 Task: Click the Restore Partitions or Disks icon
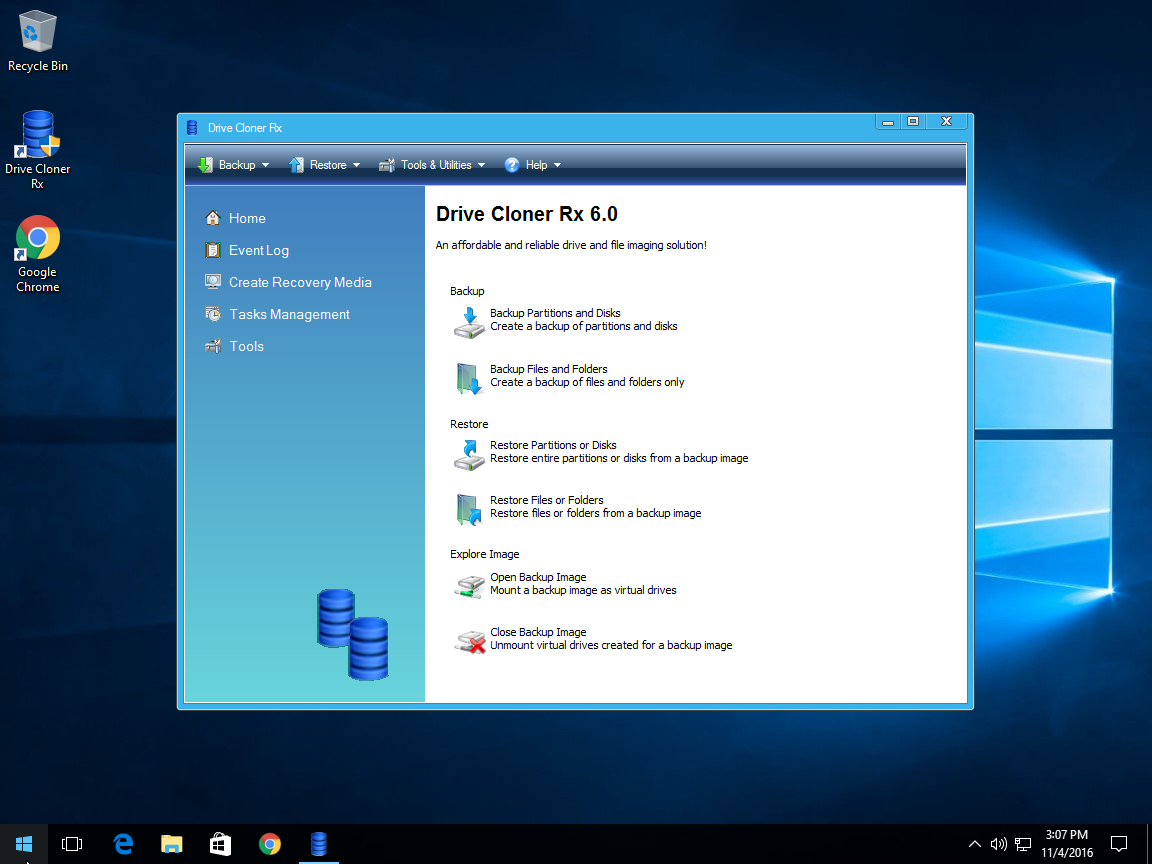pyautogui.click(x=468, y=454)
